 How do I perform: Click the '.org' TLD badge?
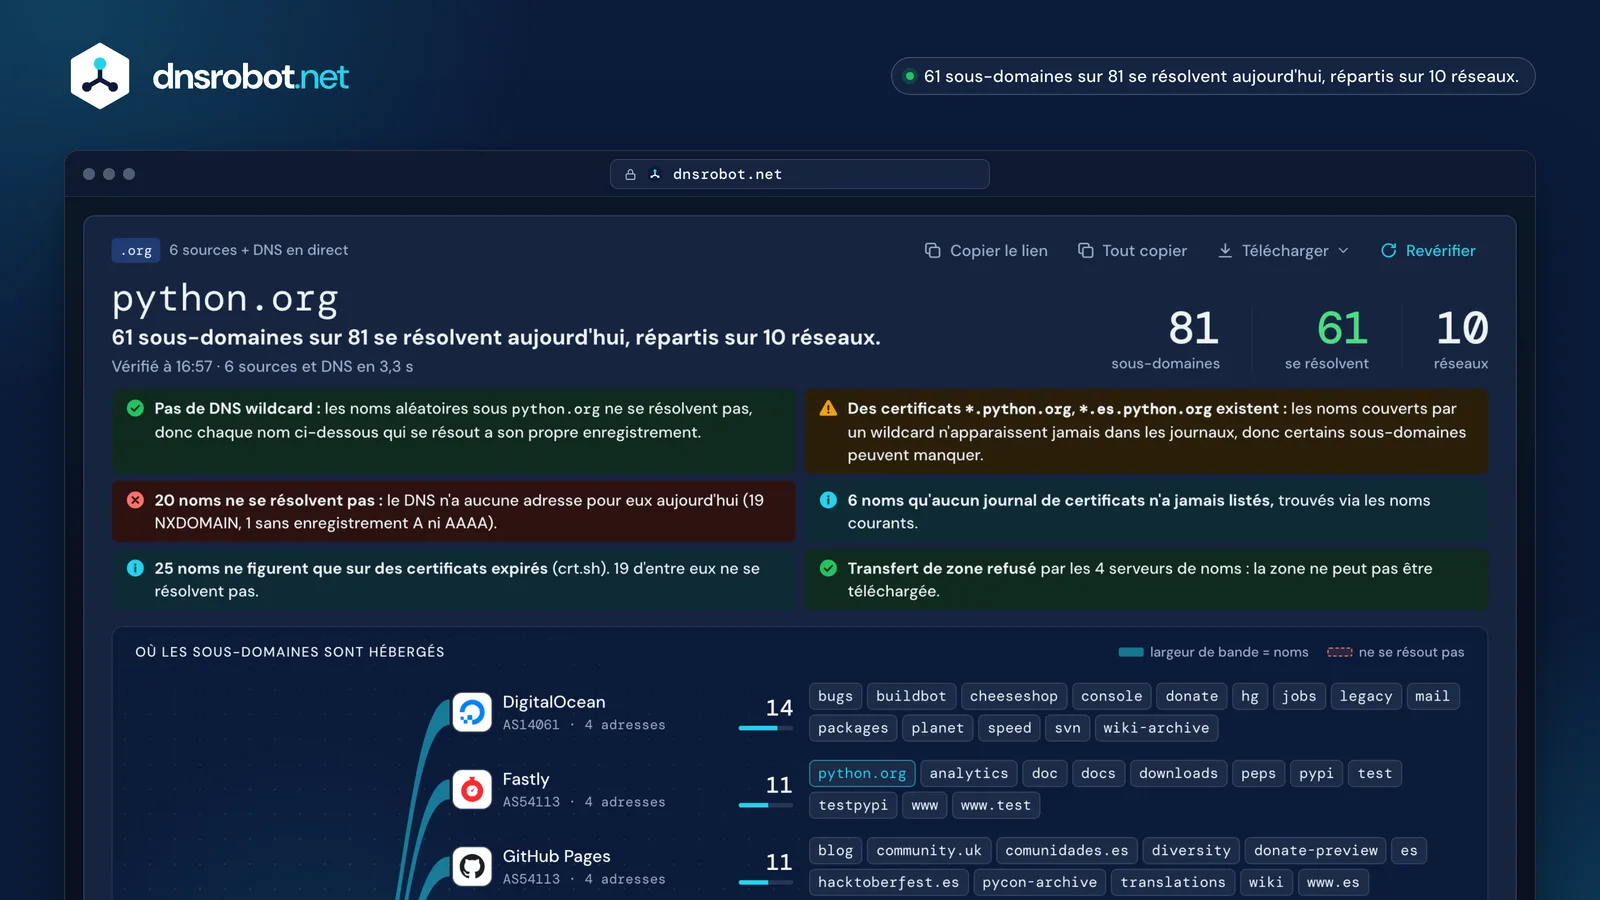pyautogui.click(x=136, y=251)
